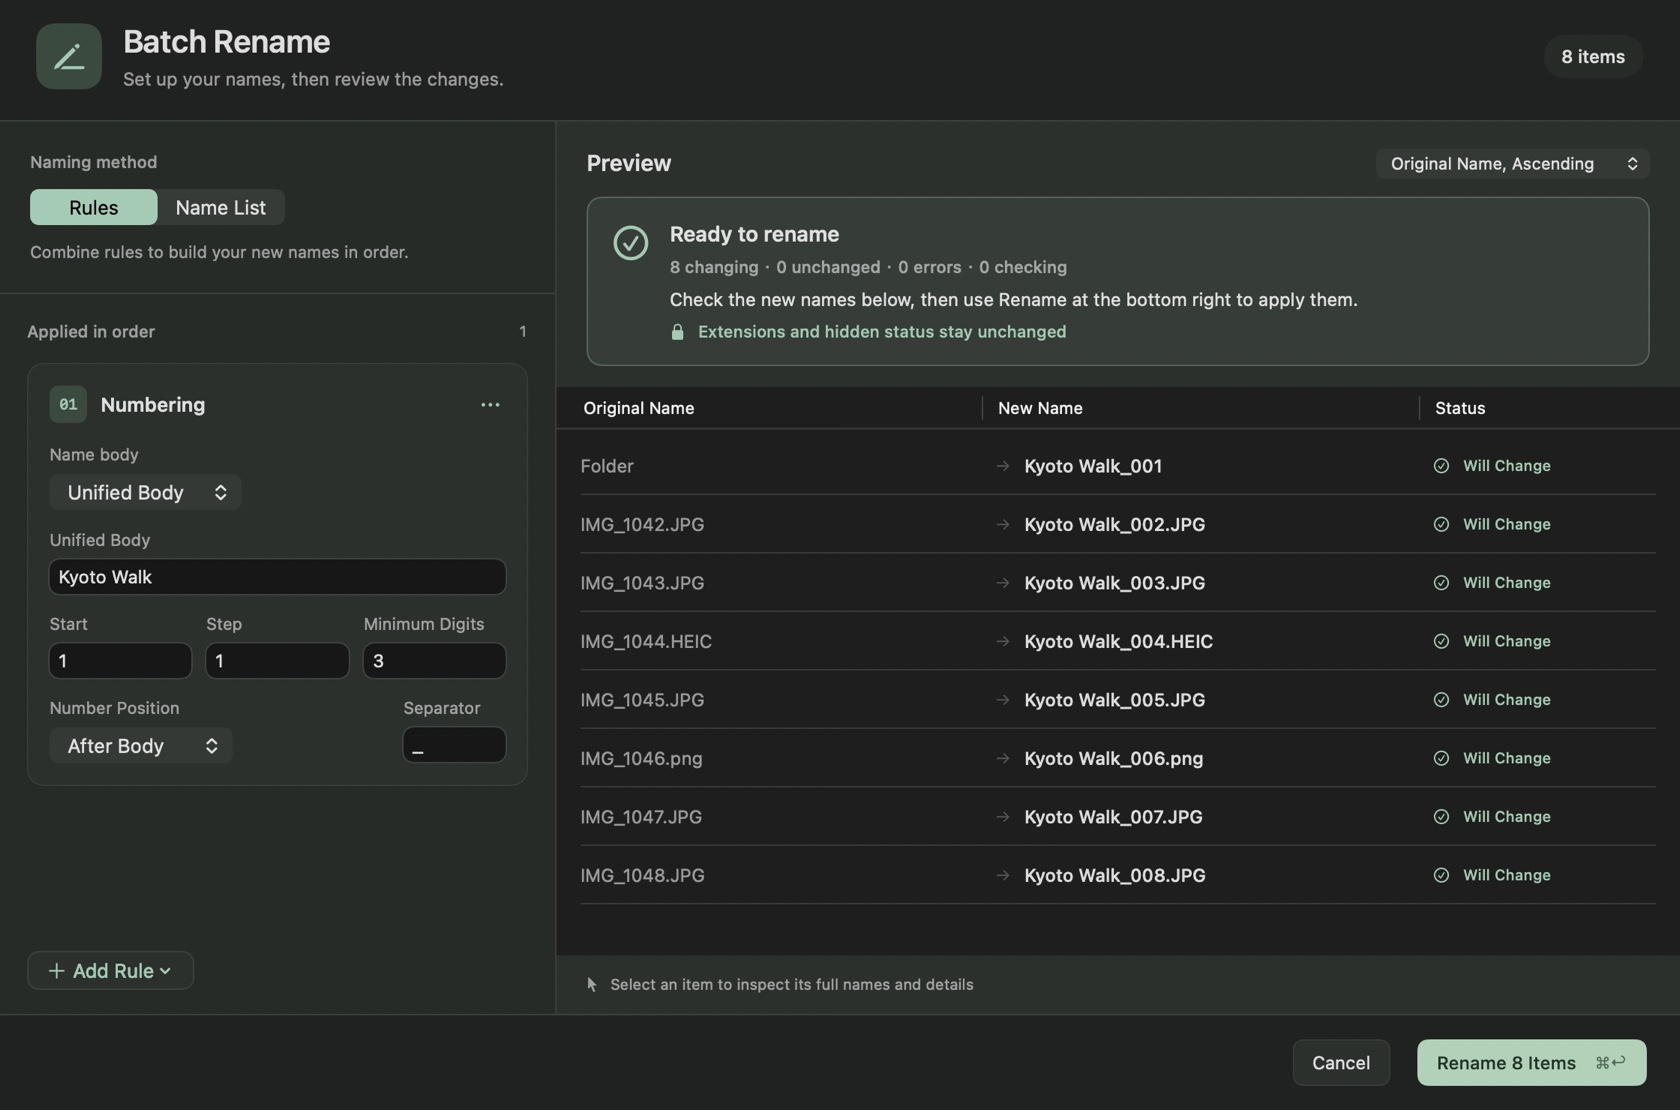Click the arrow icon in IMG_1044.HEIC row

pyautogui.click(x=1002, y=641)
